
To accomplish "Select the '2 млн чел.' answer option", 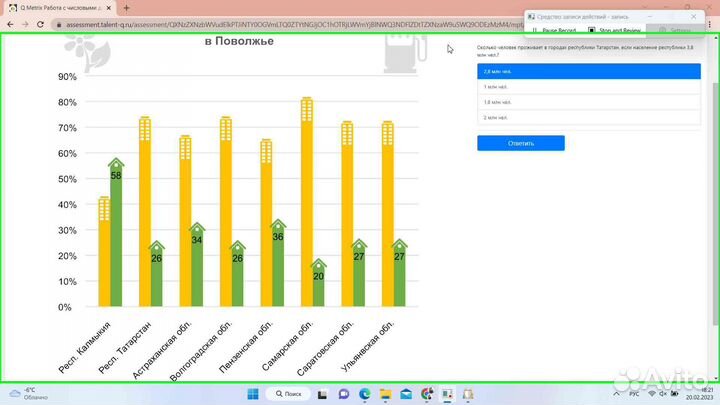I will point(588,117).
